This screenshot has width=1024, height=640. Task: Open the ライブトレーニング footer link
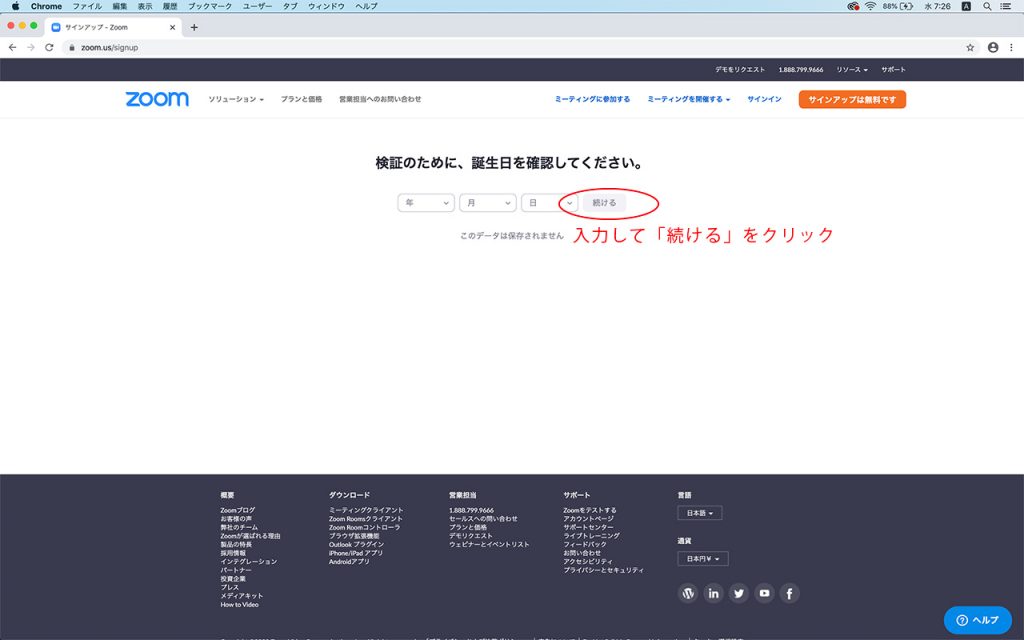pyautogui.click(x=592, y=536)
